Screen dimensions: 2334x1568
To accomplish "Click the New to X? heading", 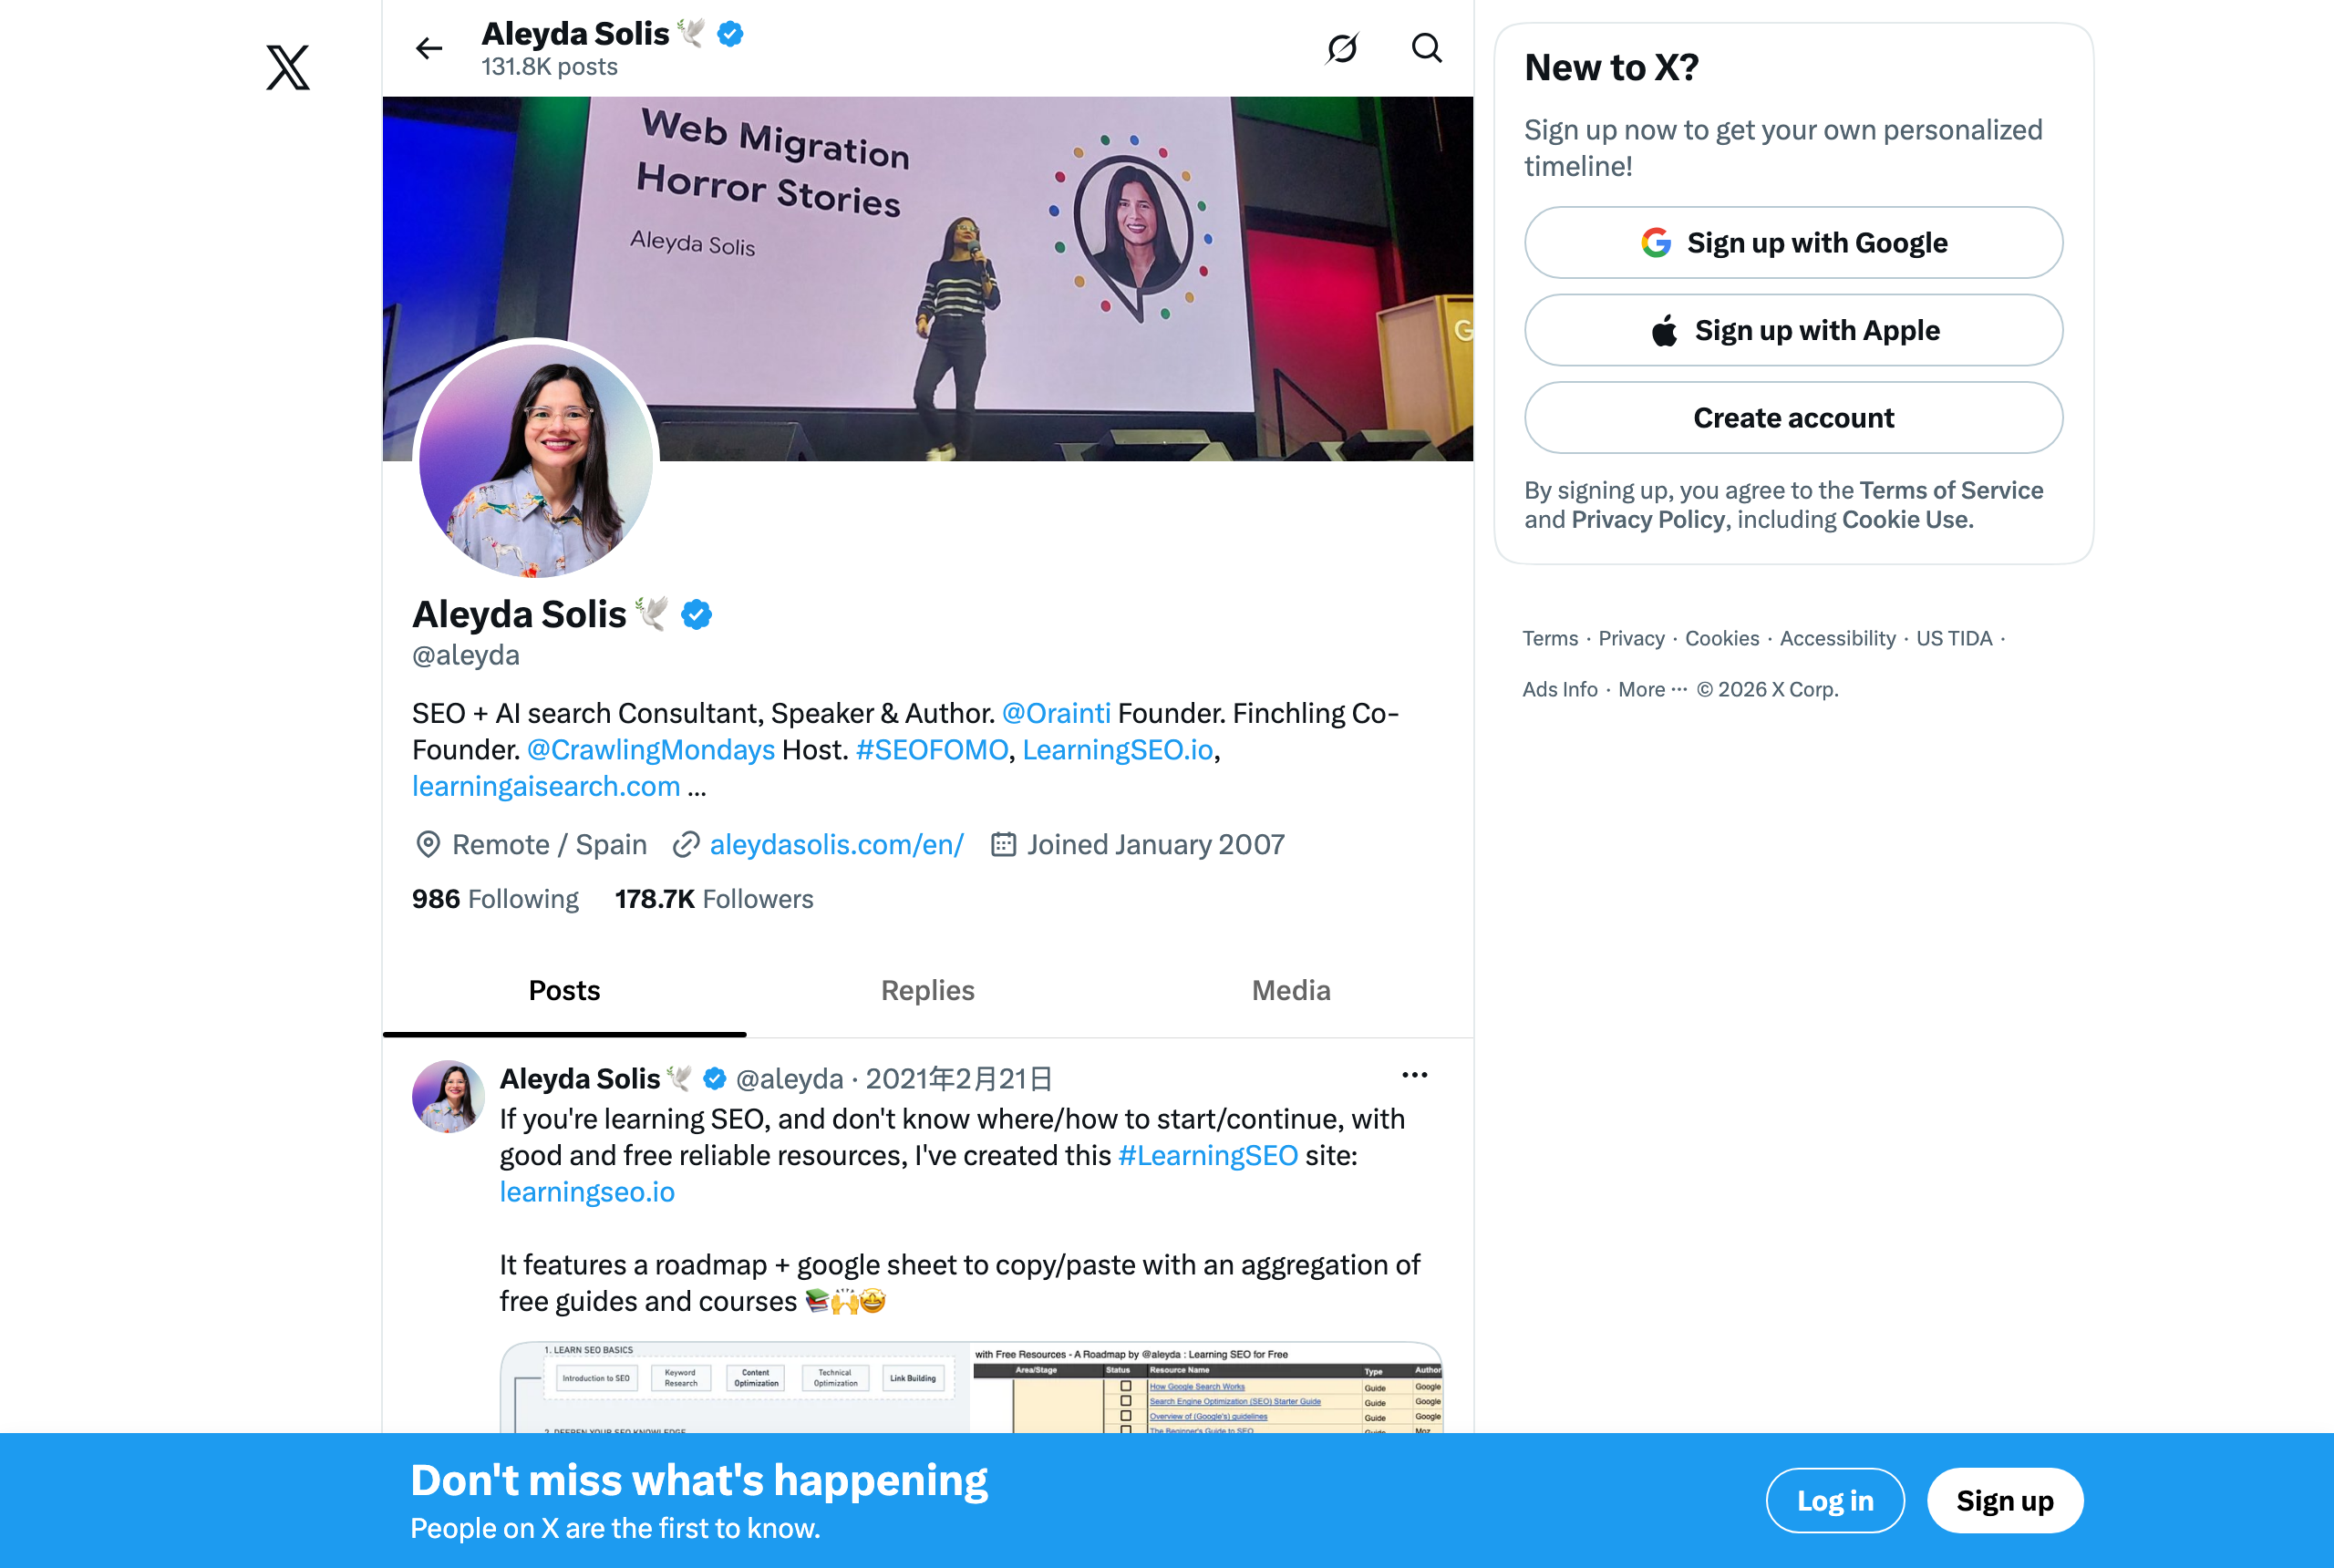I will [x=1611, y=67].
